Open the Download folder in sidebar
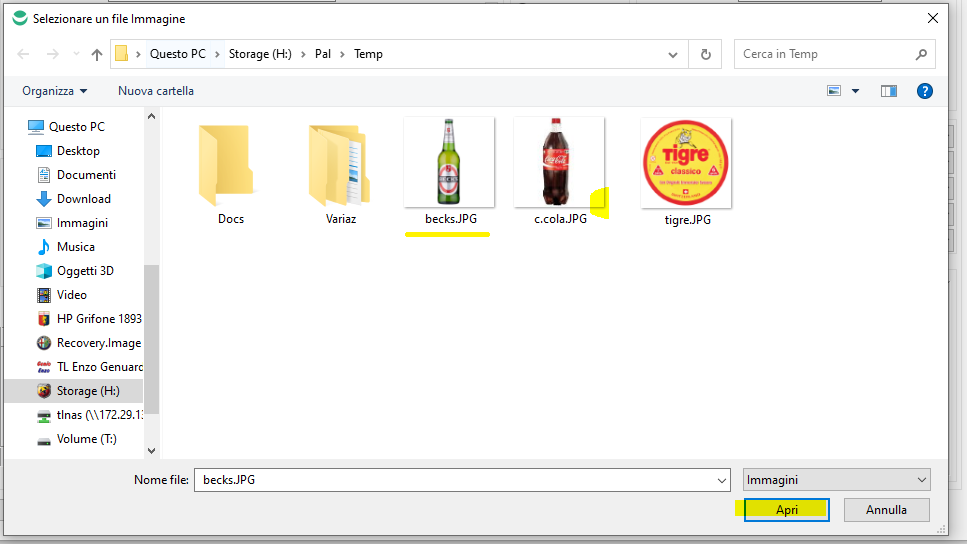Image resolution: width=976 pixels, height=548 pixels. coord(83,199)
